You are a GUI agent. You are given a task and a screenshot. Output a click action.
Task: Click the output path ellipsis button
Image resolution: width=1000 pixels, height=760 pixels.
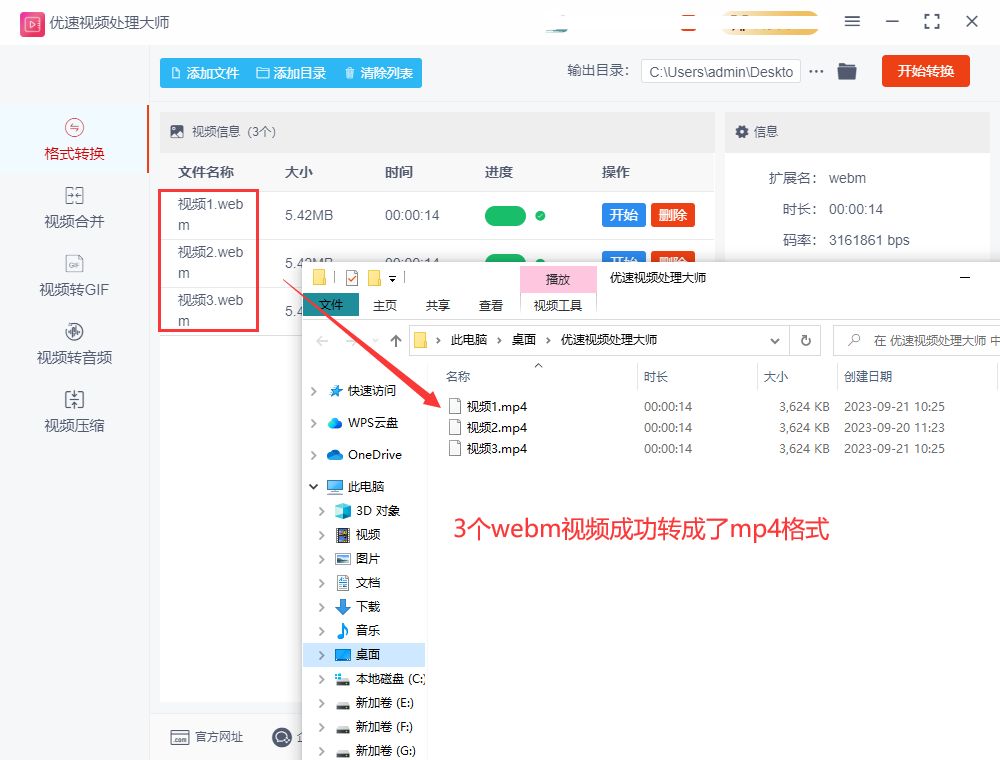[816, 71]
